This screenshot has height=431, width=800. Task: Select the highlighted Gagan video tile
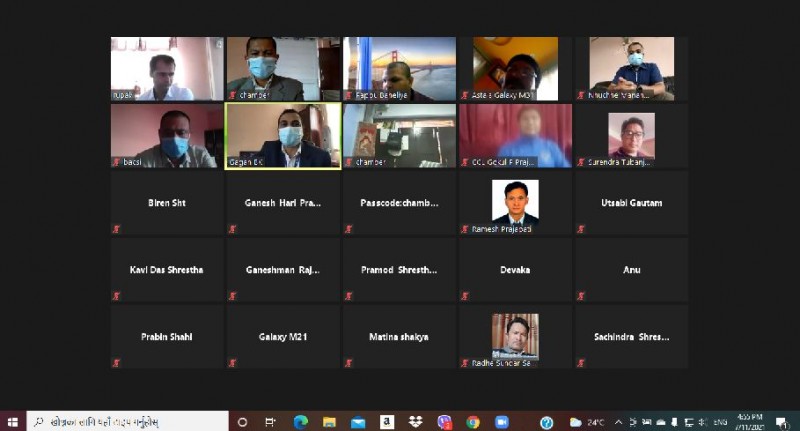283,135
